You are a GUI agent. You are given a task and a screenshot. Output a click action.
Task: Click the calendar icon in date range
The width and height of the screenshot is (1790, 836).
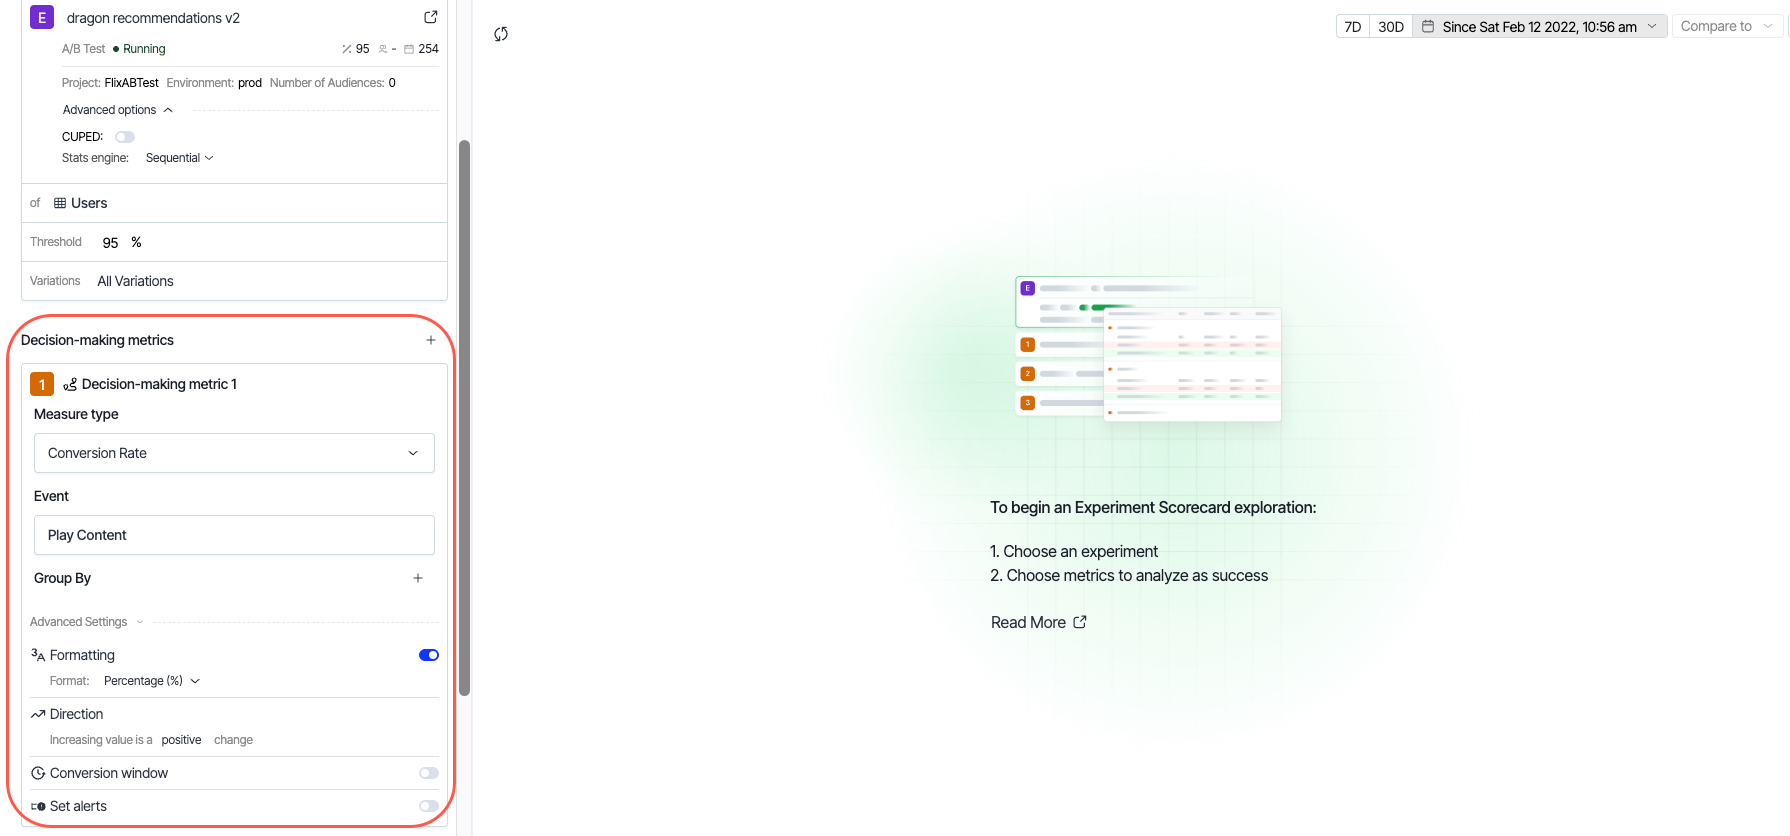click(1428, 27)
